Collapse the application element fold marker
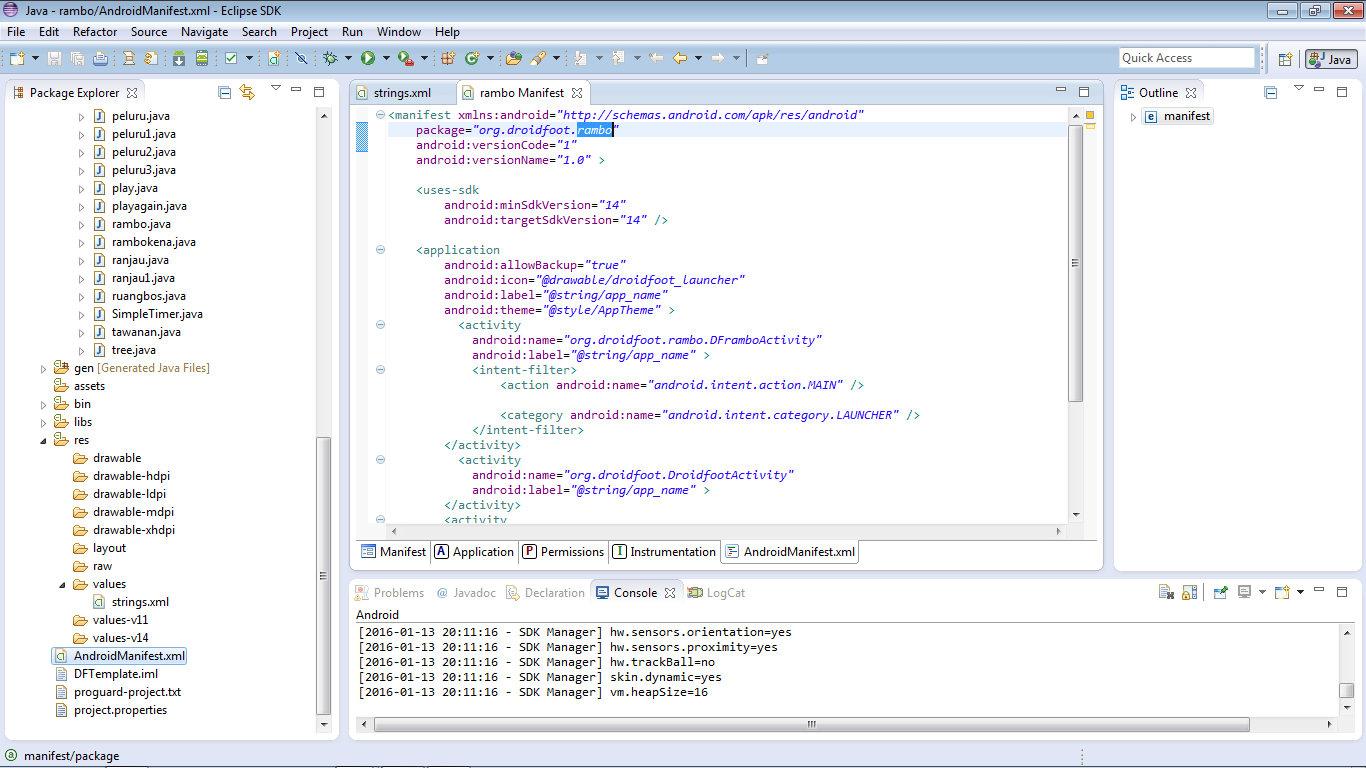 pyautogui.click(x=380, y=250)
